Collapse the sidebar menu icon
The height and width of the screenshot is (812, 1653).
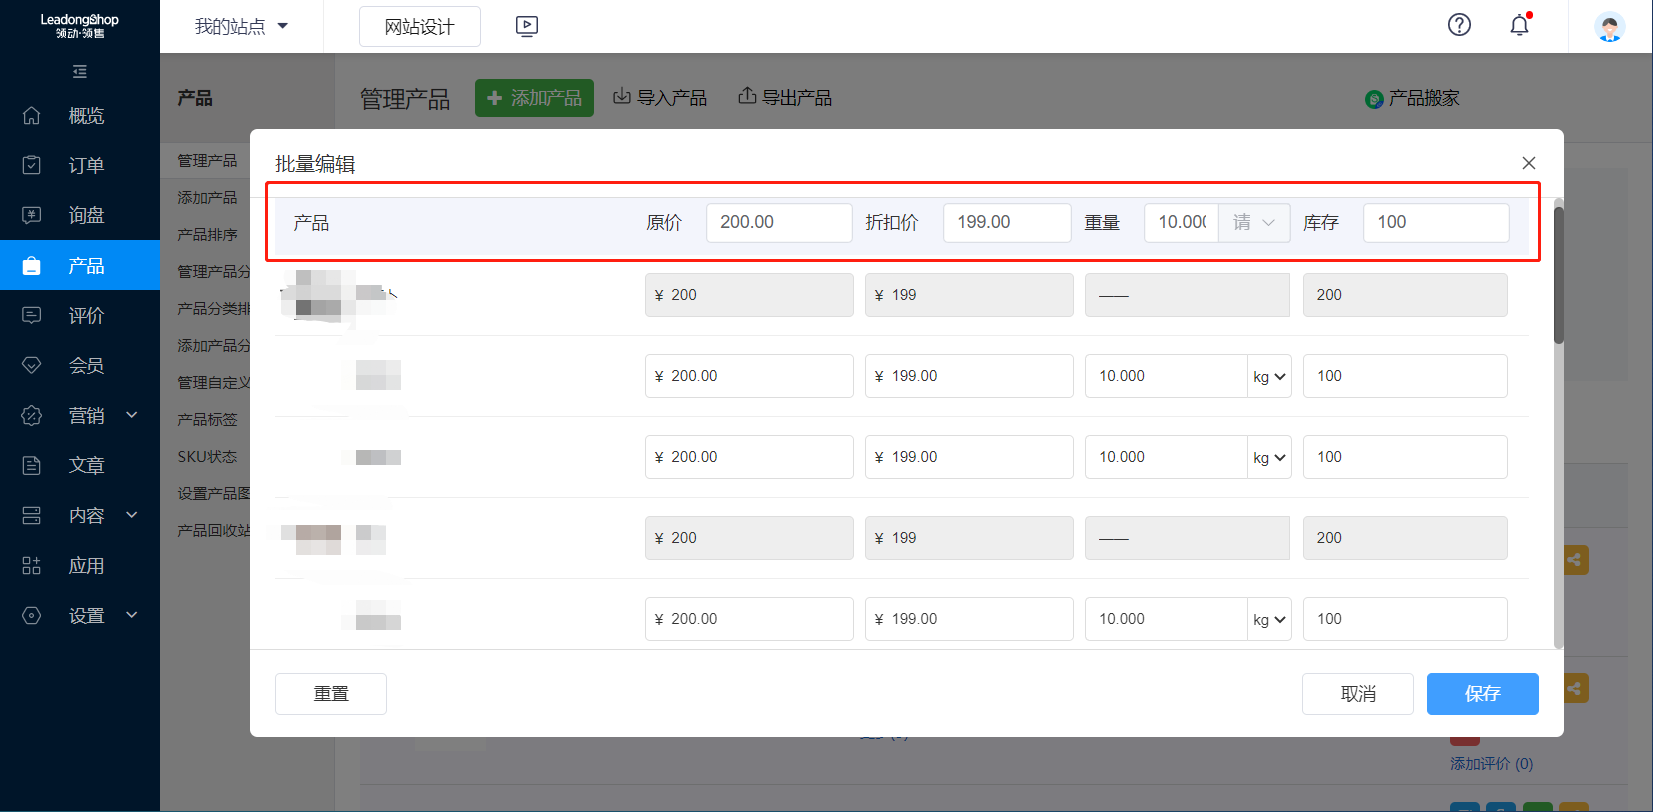80,72
